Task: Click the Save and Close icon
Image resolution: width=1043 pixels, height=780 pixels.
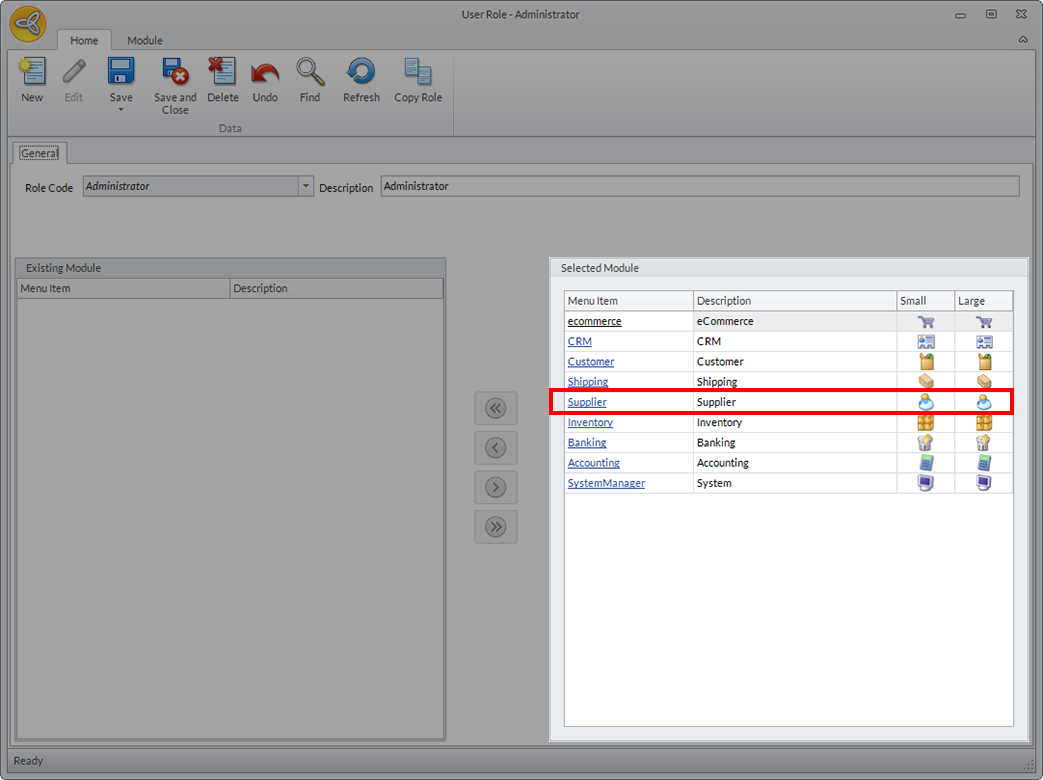Action: [175, 73]
